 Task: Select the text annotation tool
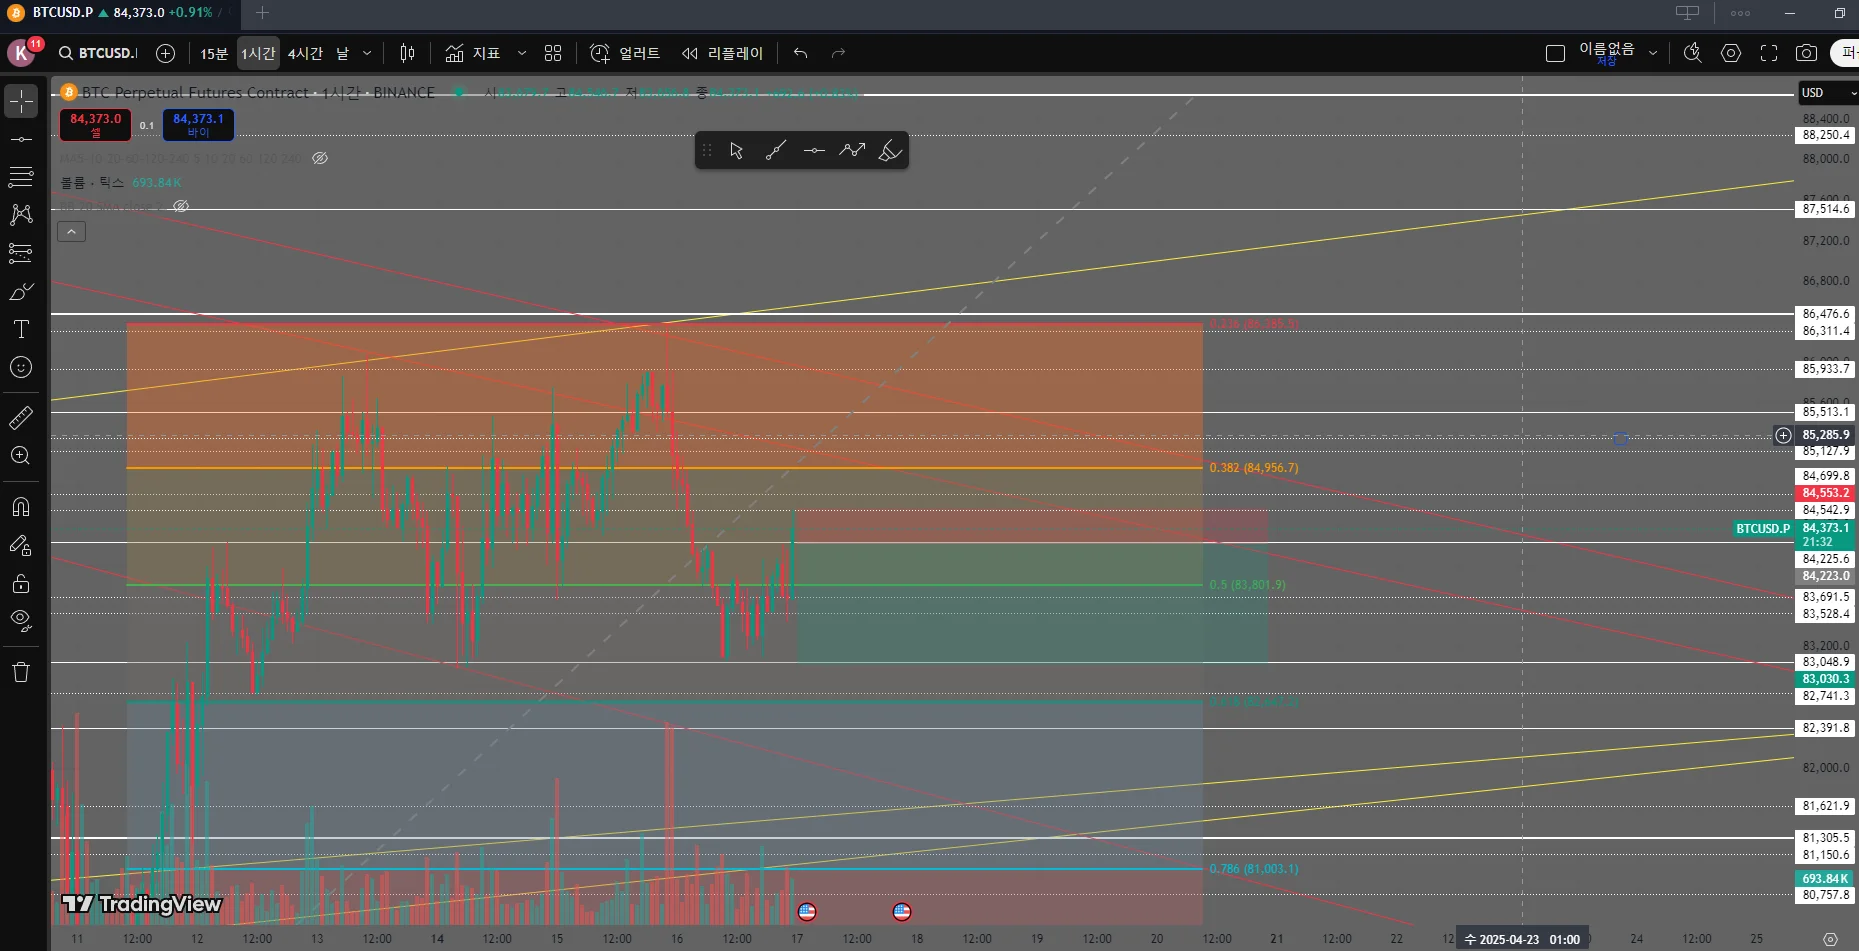pos(21,329)
